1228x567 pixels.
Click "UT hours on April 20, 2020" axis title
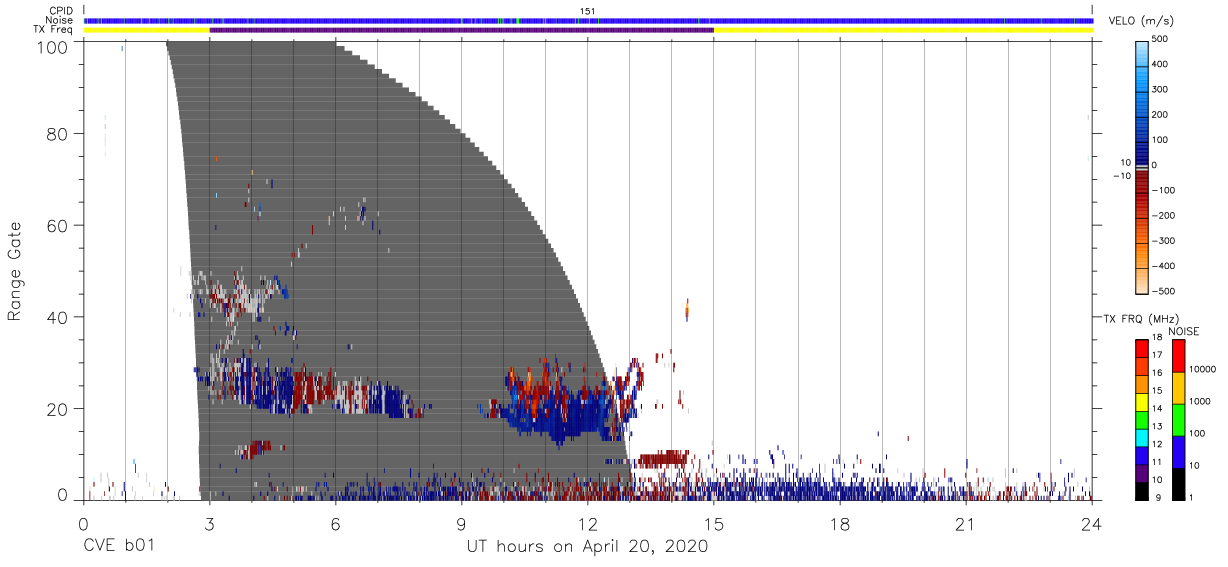click(x=587, y=547)
